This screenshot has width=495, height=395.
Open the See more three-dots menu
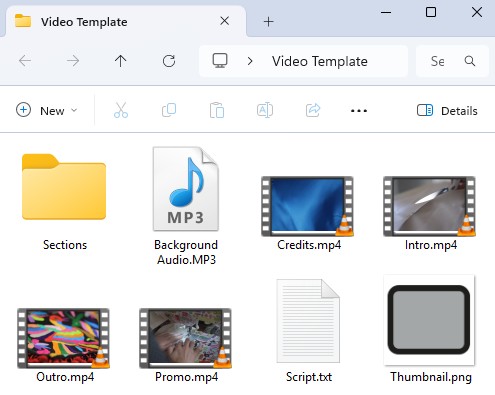coord(359,111)
